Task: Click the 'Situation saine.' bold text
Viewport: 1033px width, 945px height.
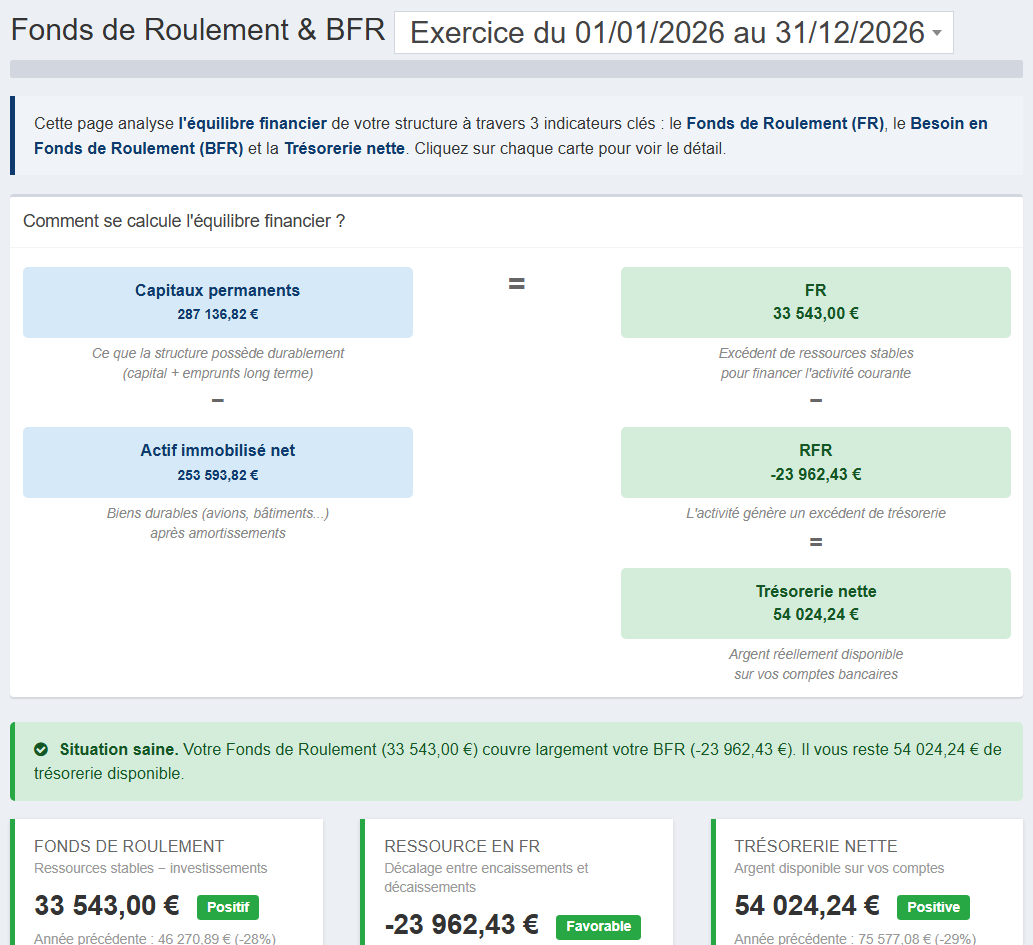Action: [119, 749]
